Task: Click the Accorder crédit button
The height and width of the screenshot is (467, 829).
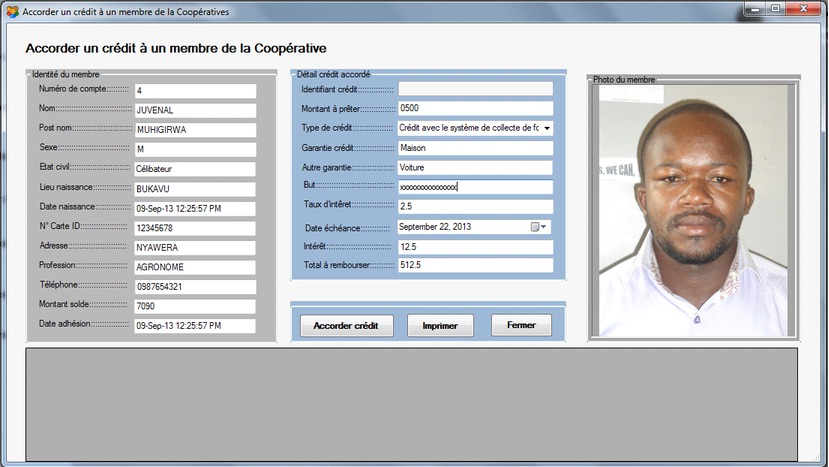Action: click(x=346, y=326)
